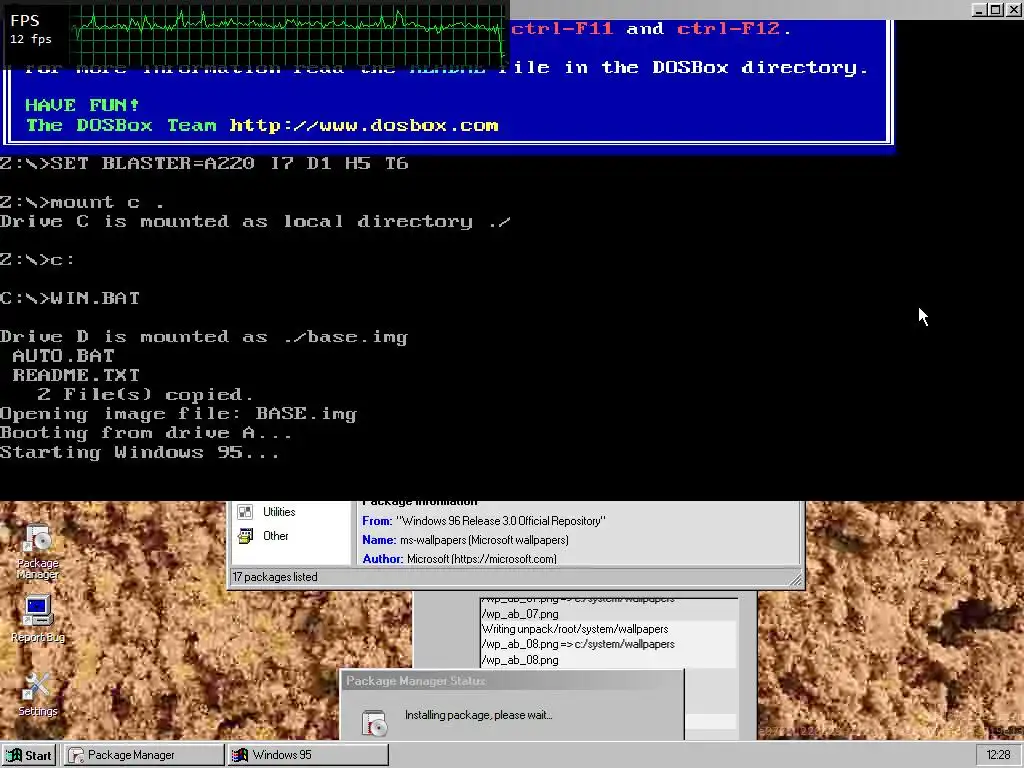Click the Package Manager taskbar icon
1024x768 pixels.
point(76,755)
